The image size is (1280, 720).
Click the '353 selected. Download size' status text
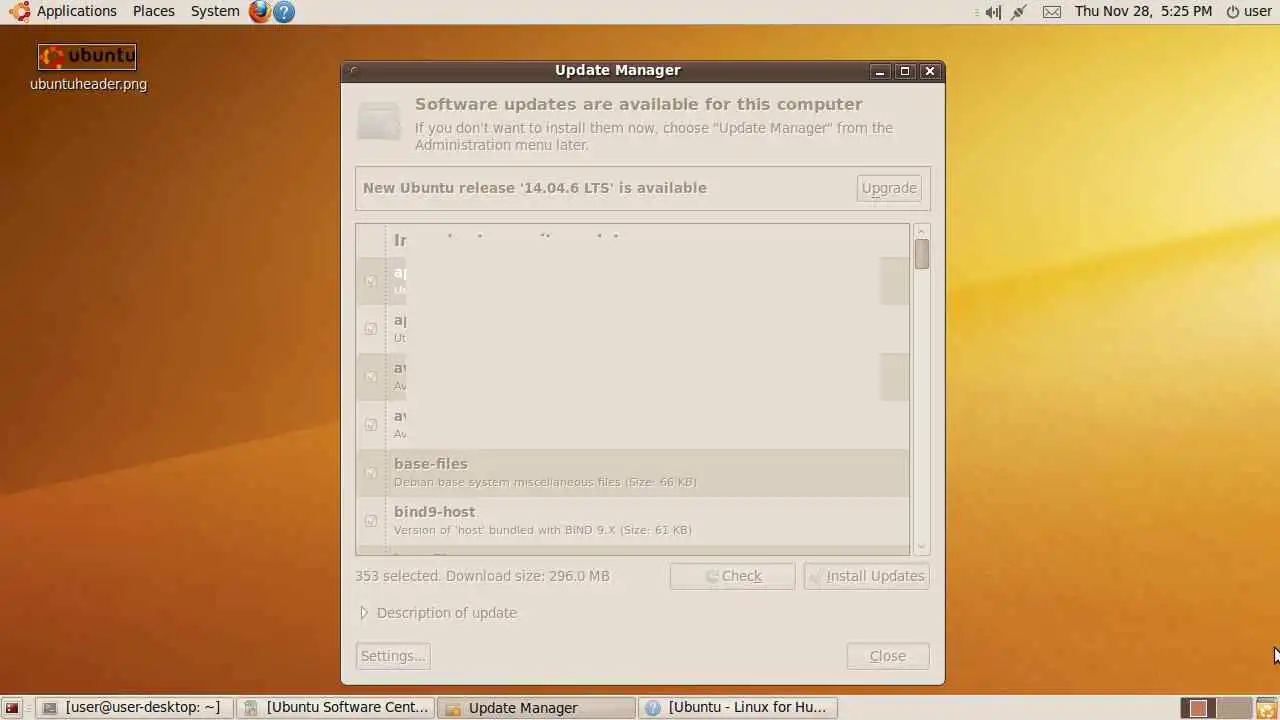coord(482,576)
